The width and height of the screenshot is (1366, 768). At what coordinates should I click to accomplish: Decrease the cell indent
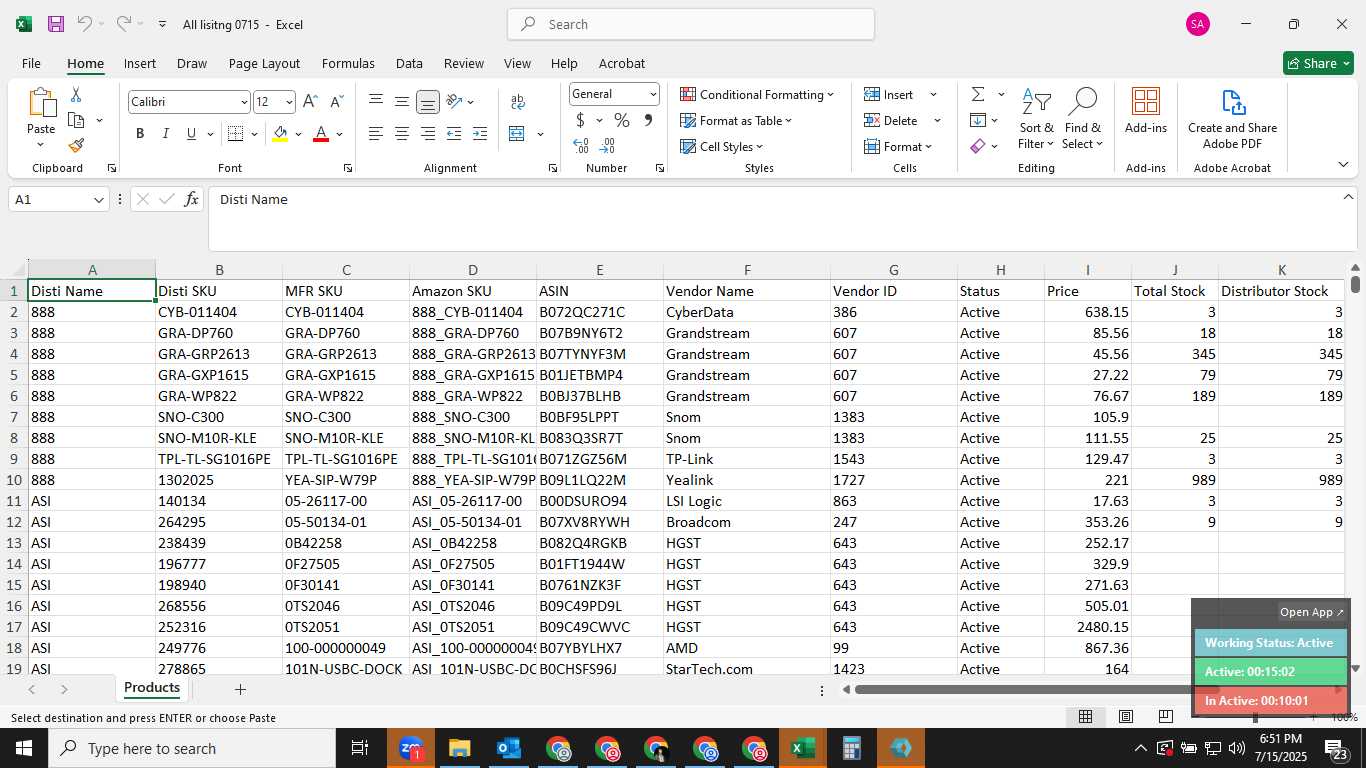454,134
